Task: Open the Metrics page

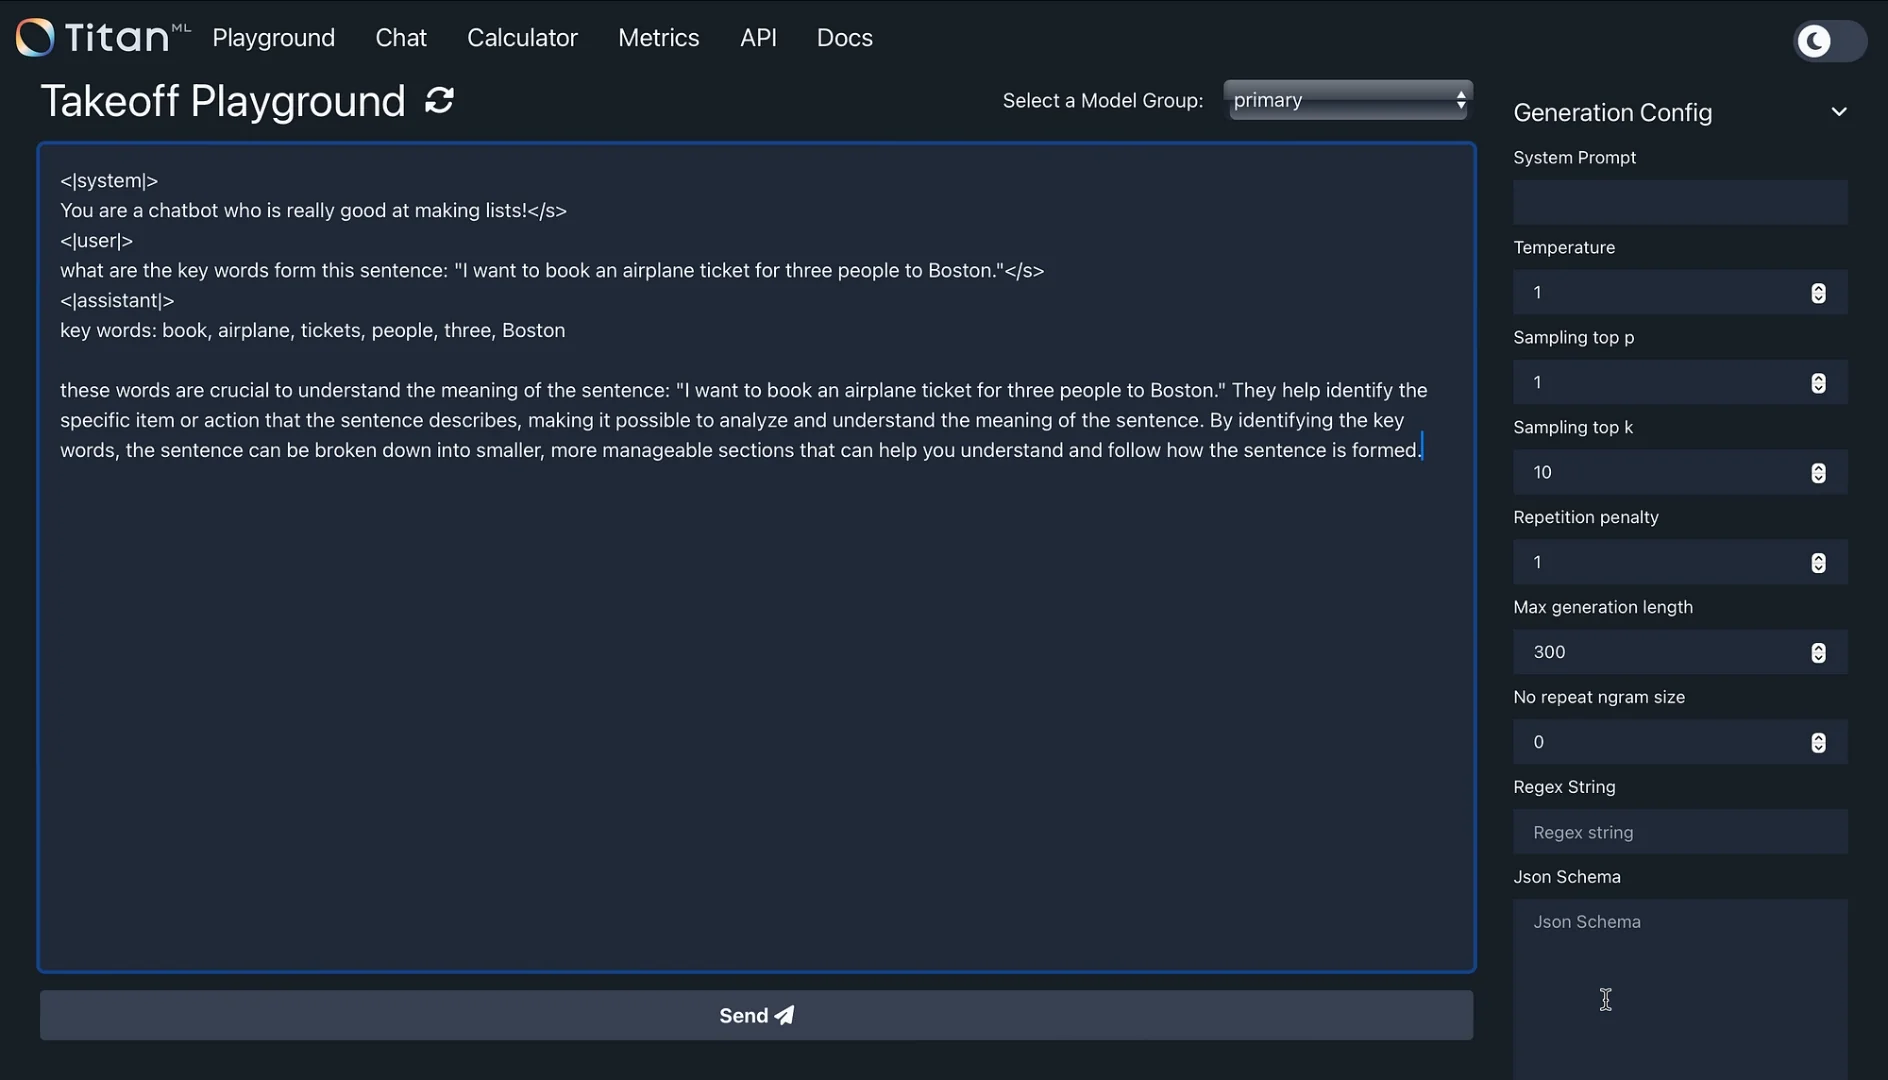Action: 658,37
